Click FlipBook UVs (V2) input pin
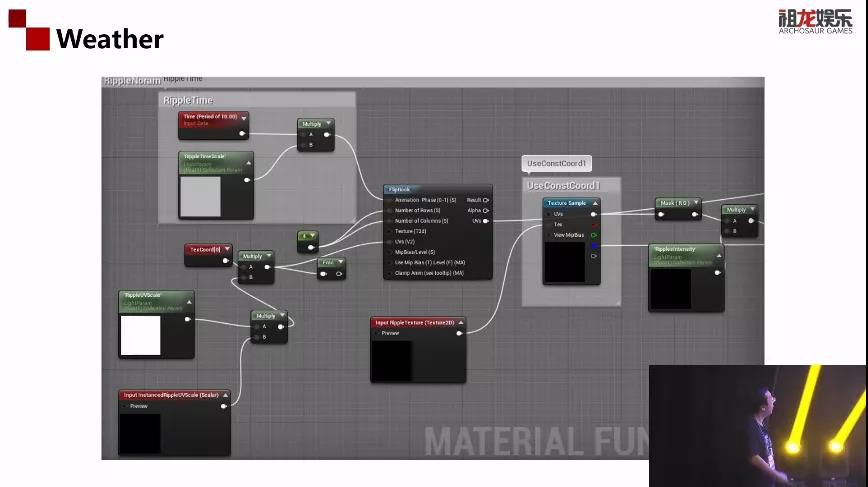Image resolution: width=868 pixels, height=487 pixels. [x=389, y=242]
